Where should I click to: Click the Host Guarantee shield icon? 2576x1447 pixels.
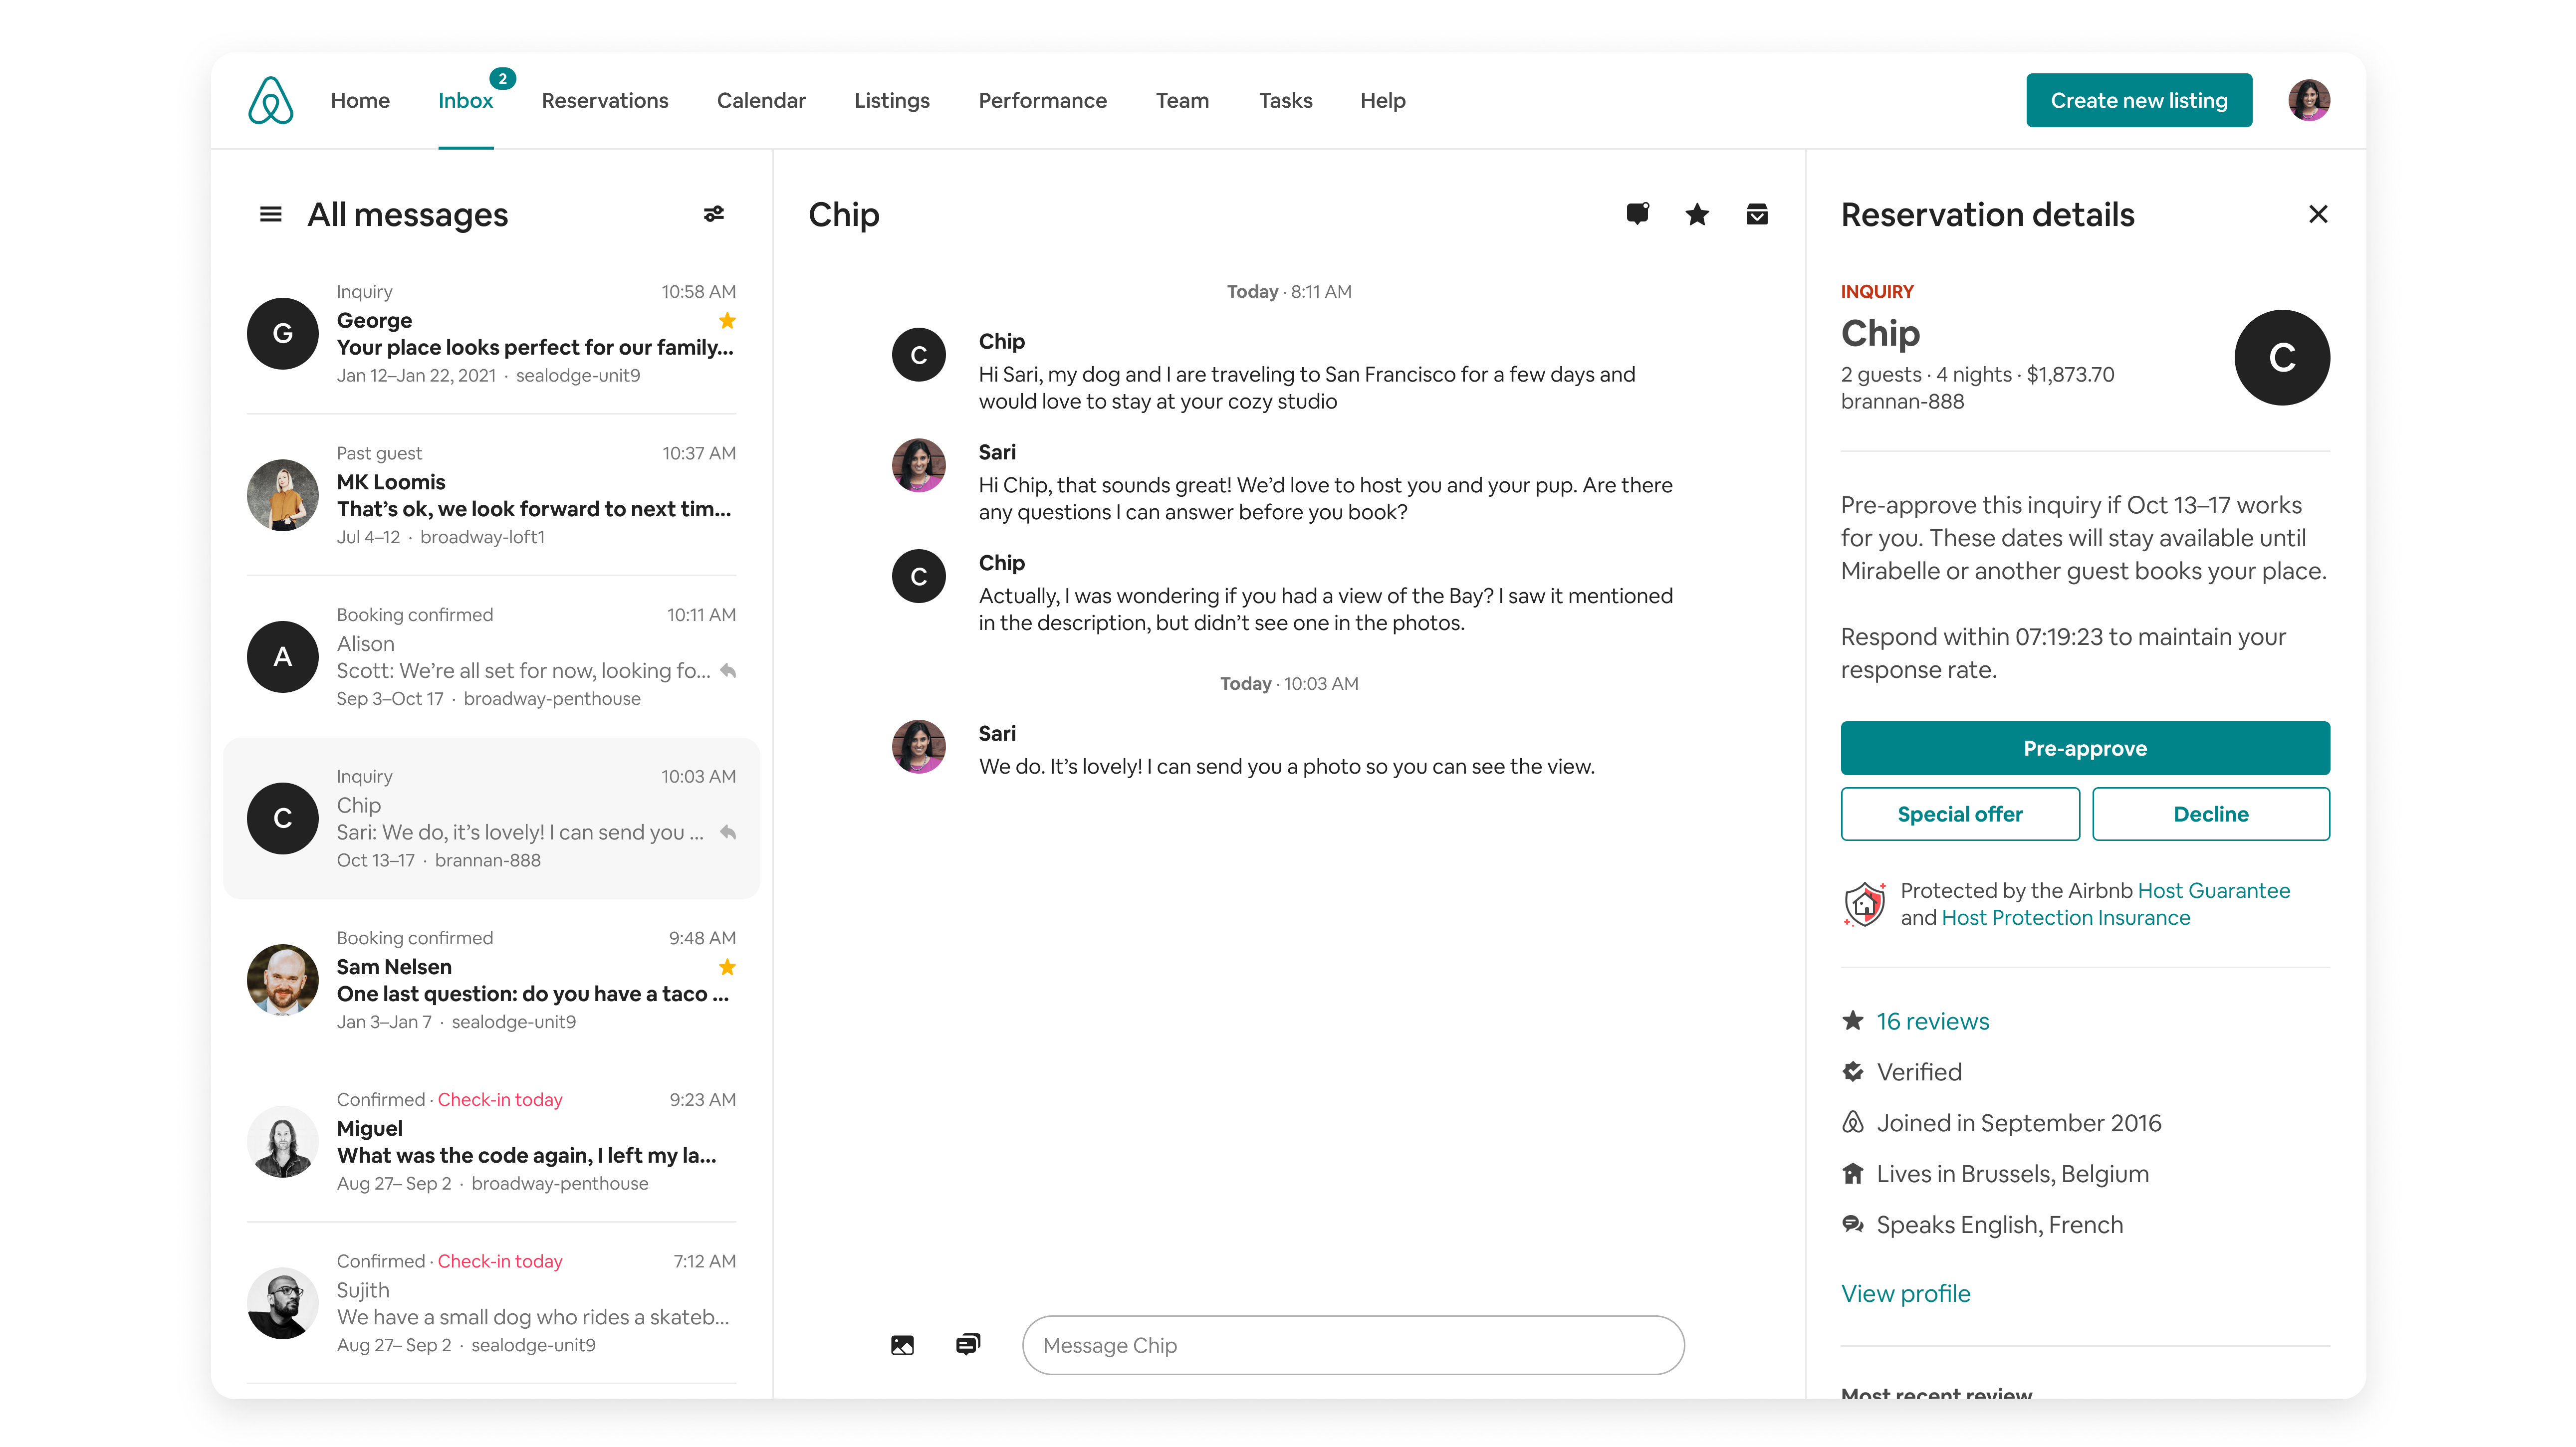click(x=1864, y=904)
